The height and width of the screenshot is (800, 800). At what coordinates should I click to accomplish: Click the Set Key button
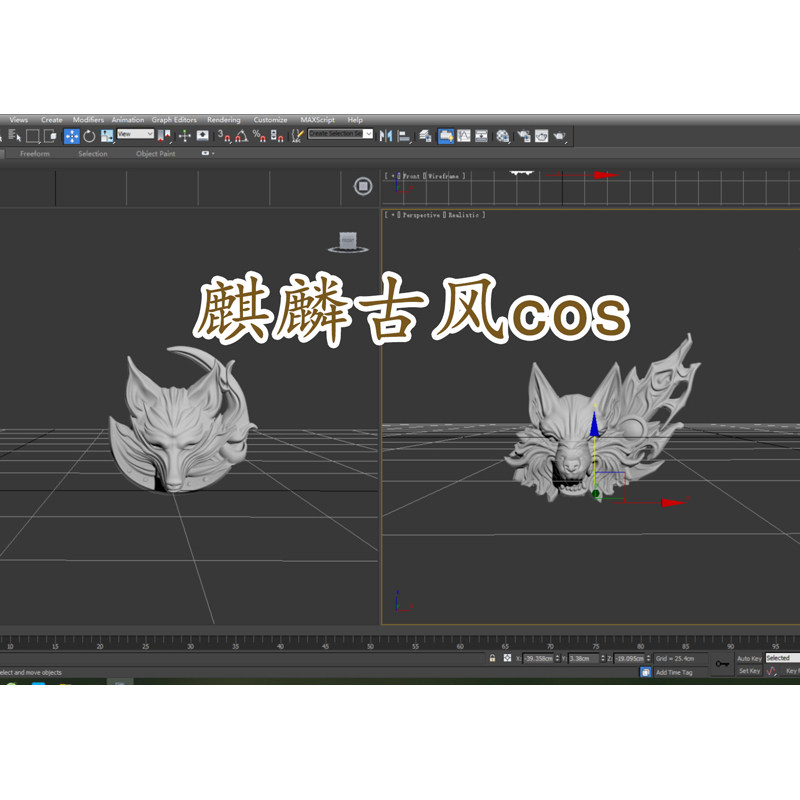pyautogui.click(x=749, y=671)
